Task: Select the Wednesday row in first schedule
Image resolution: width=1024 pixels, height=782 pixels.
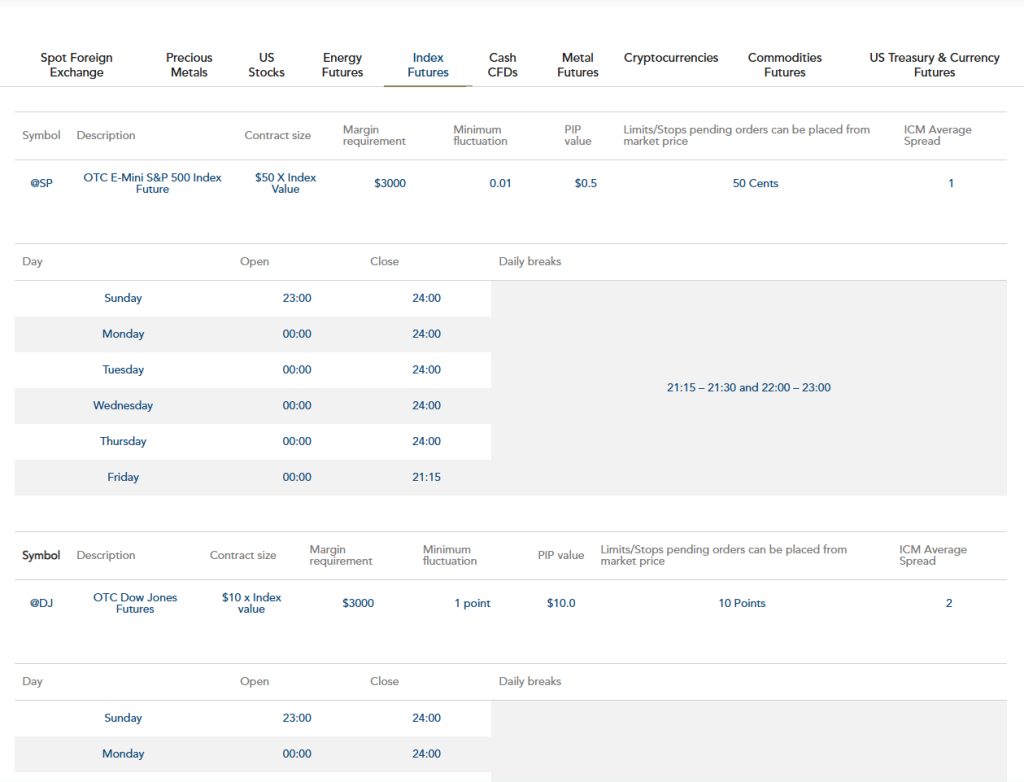Action: pyautogui.click(x=123, y=406)
